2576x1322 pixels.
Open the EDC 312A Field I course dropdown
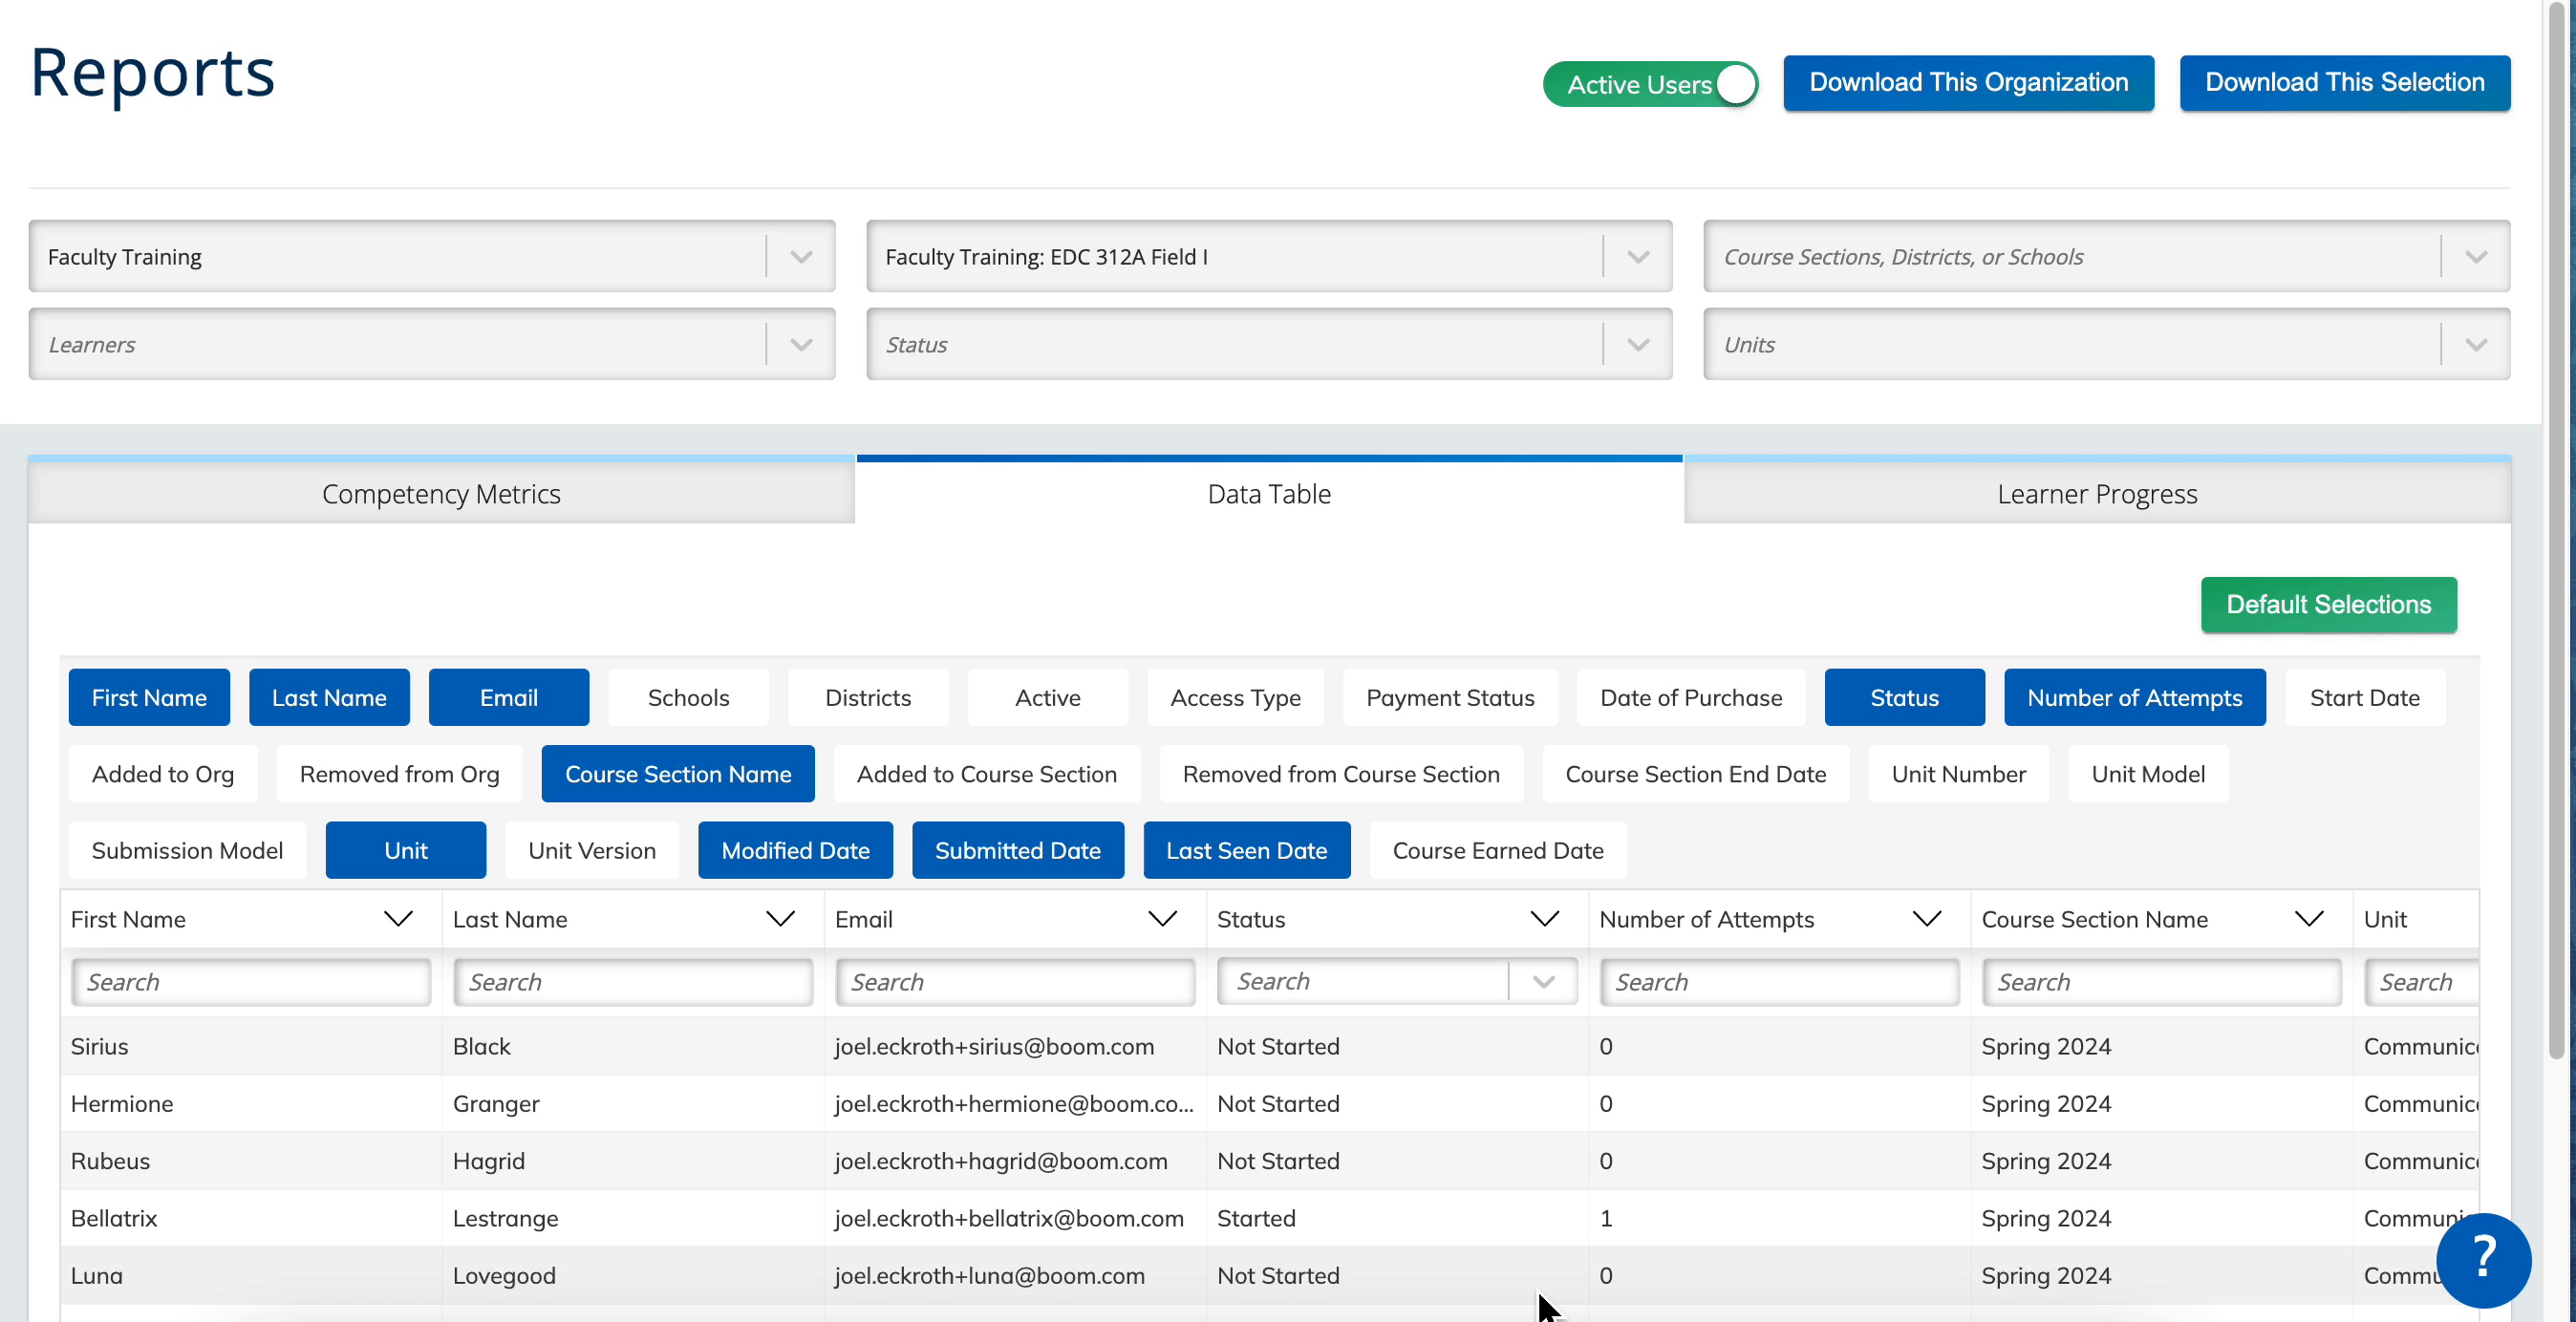(x=1269, y=256)
